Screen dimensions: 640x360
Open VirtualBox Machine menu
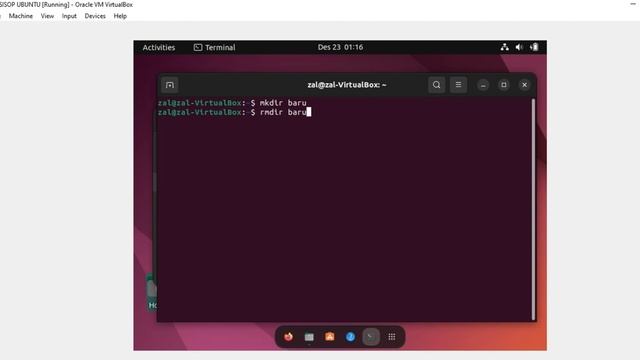(x=21, y=16)
